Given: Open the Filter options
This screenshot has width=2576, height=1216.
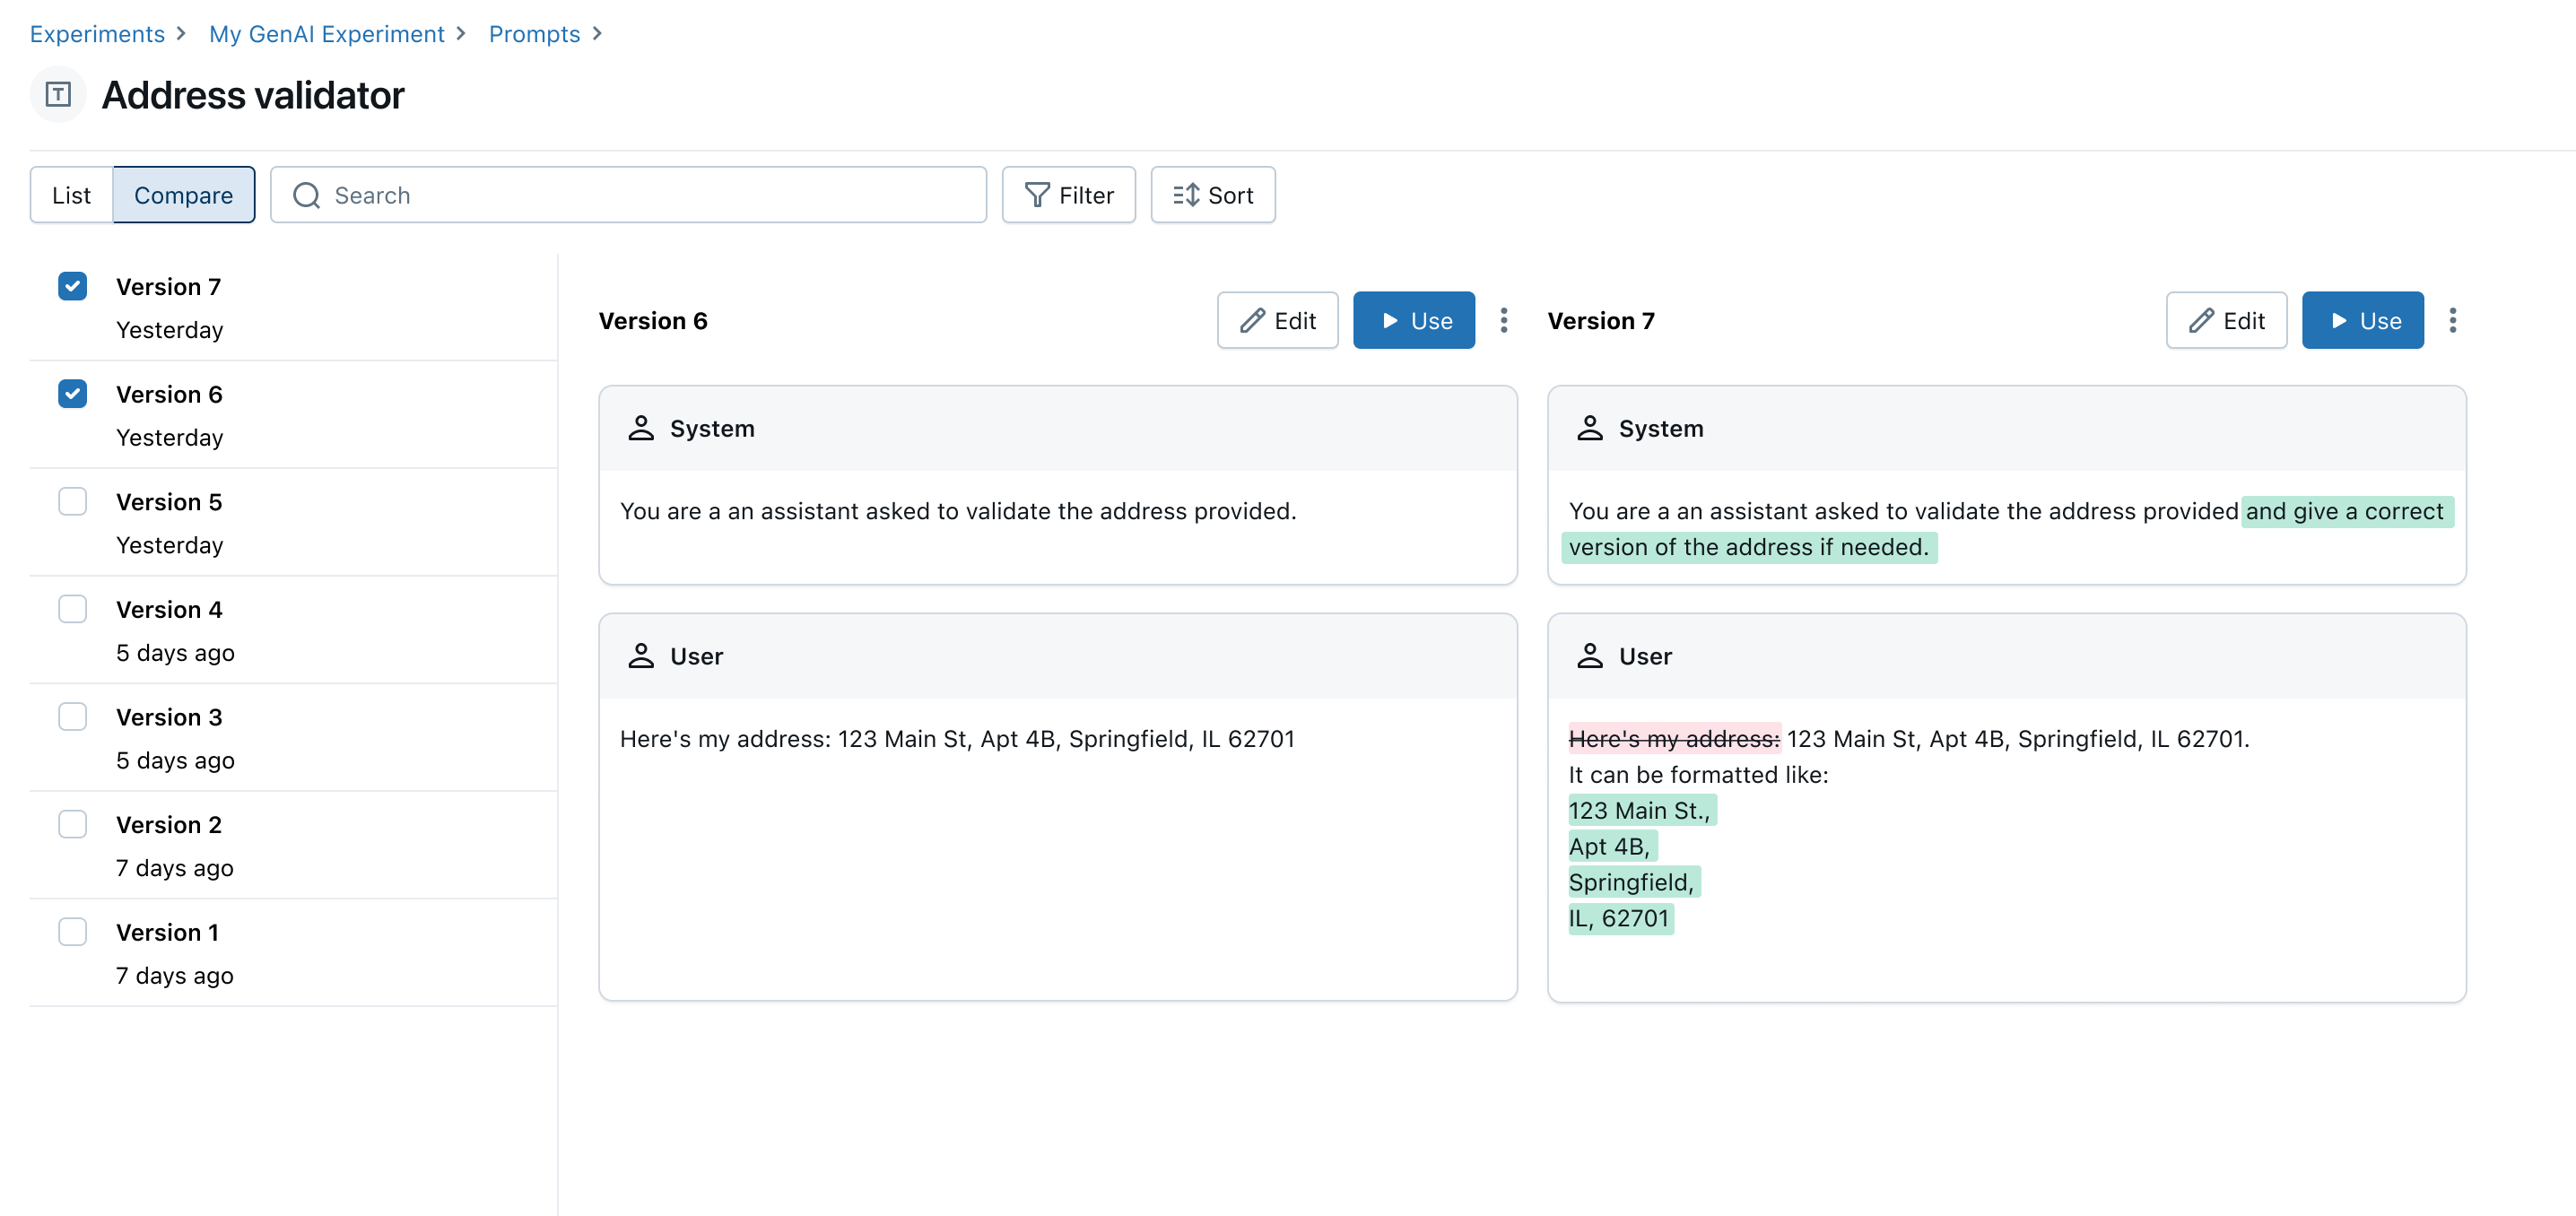Looking at the screenshot, I should [x=1068, y=195].
